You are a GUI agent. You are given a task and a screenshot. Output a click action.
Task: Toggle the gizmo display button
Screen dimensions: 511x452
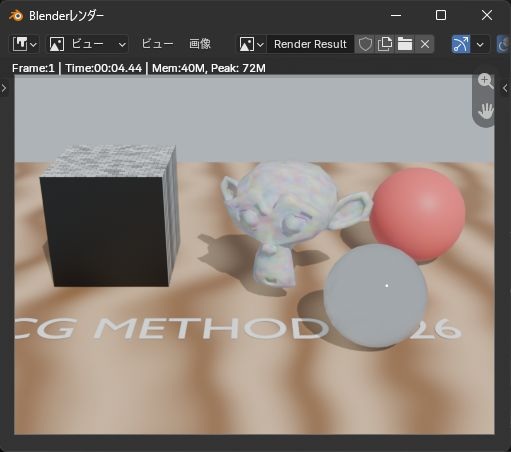click(x=461, y=44)
